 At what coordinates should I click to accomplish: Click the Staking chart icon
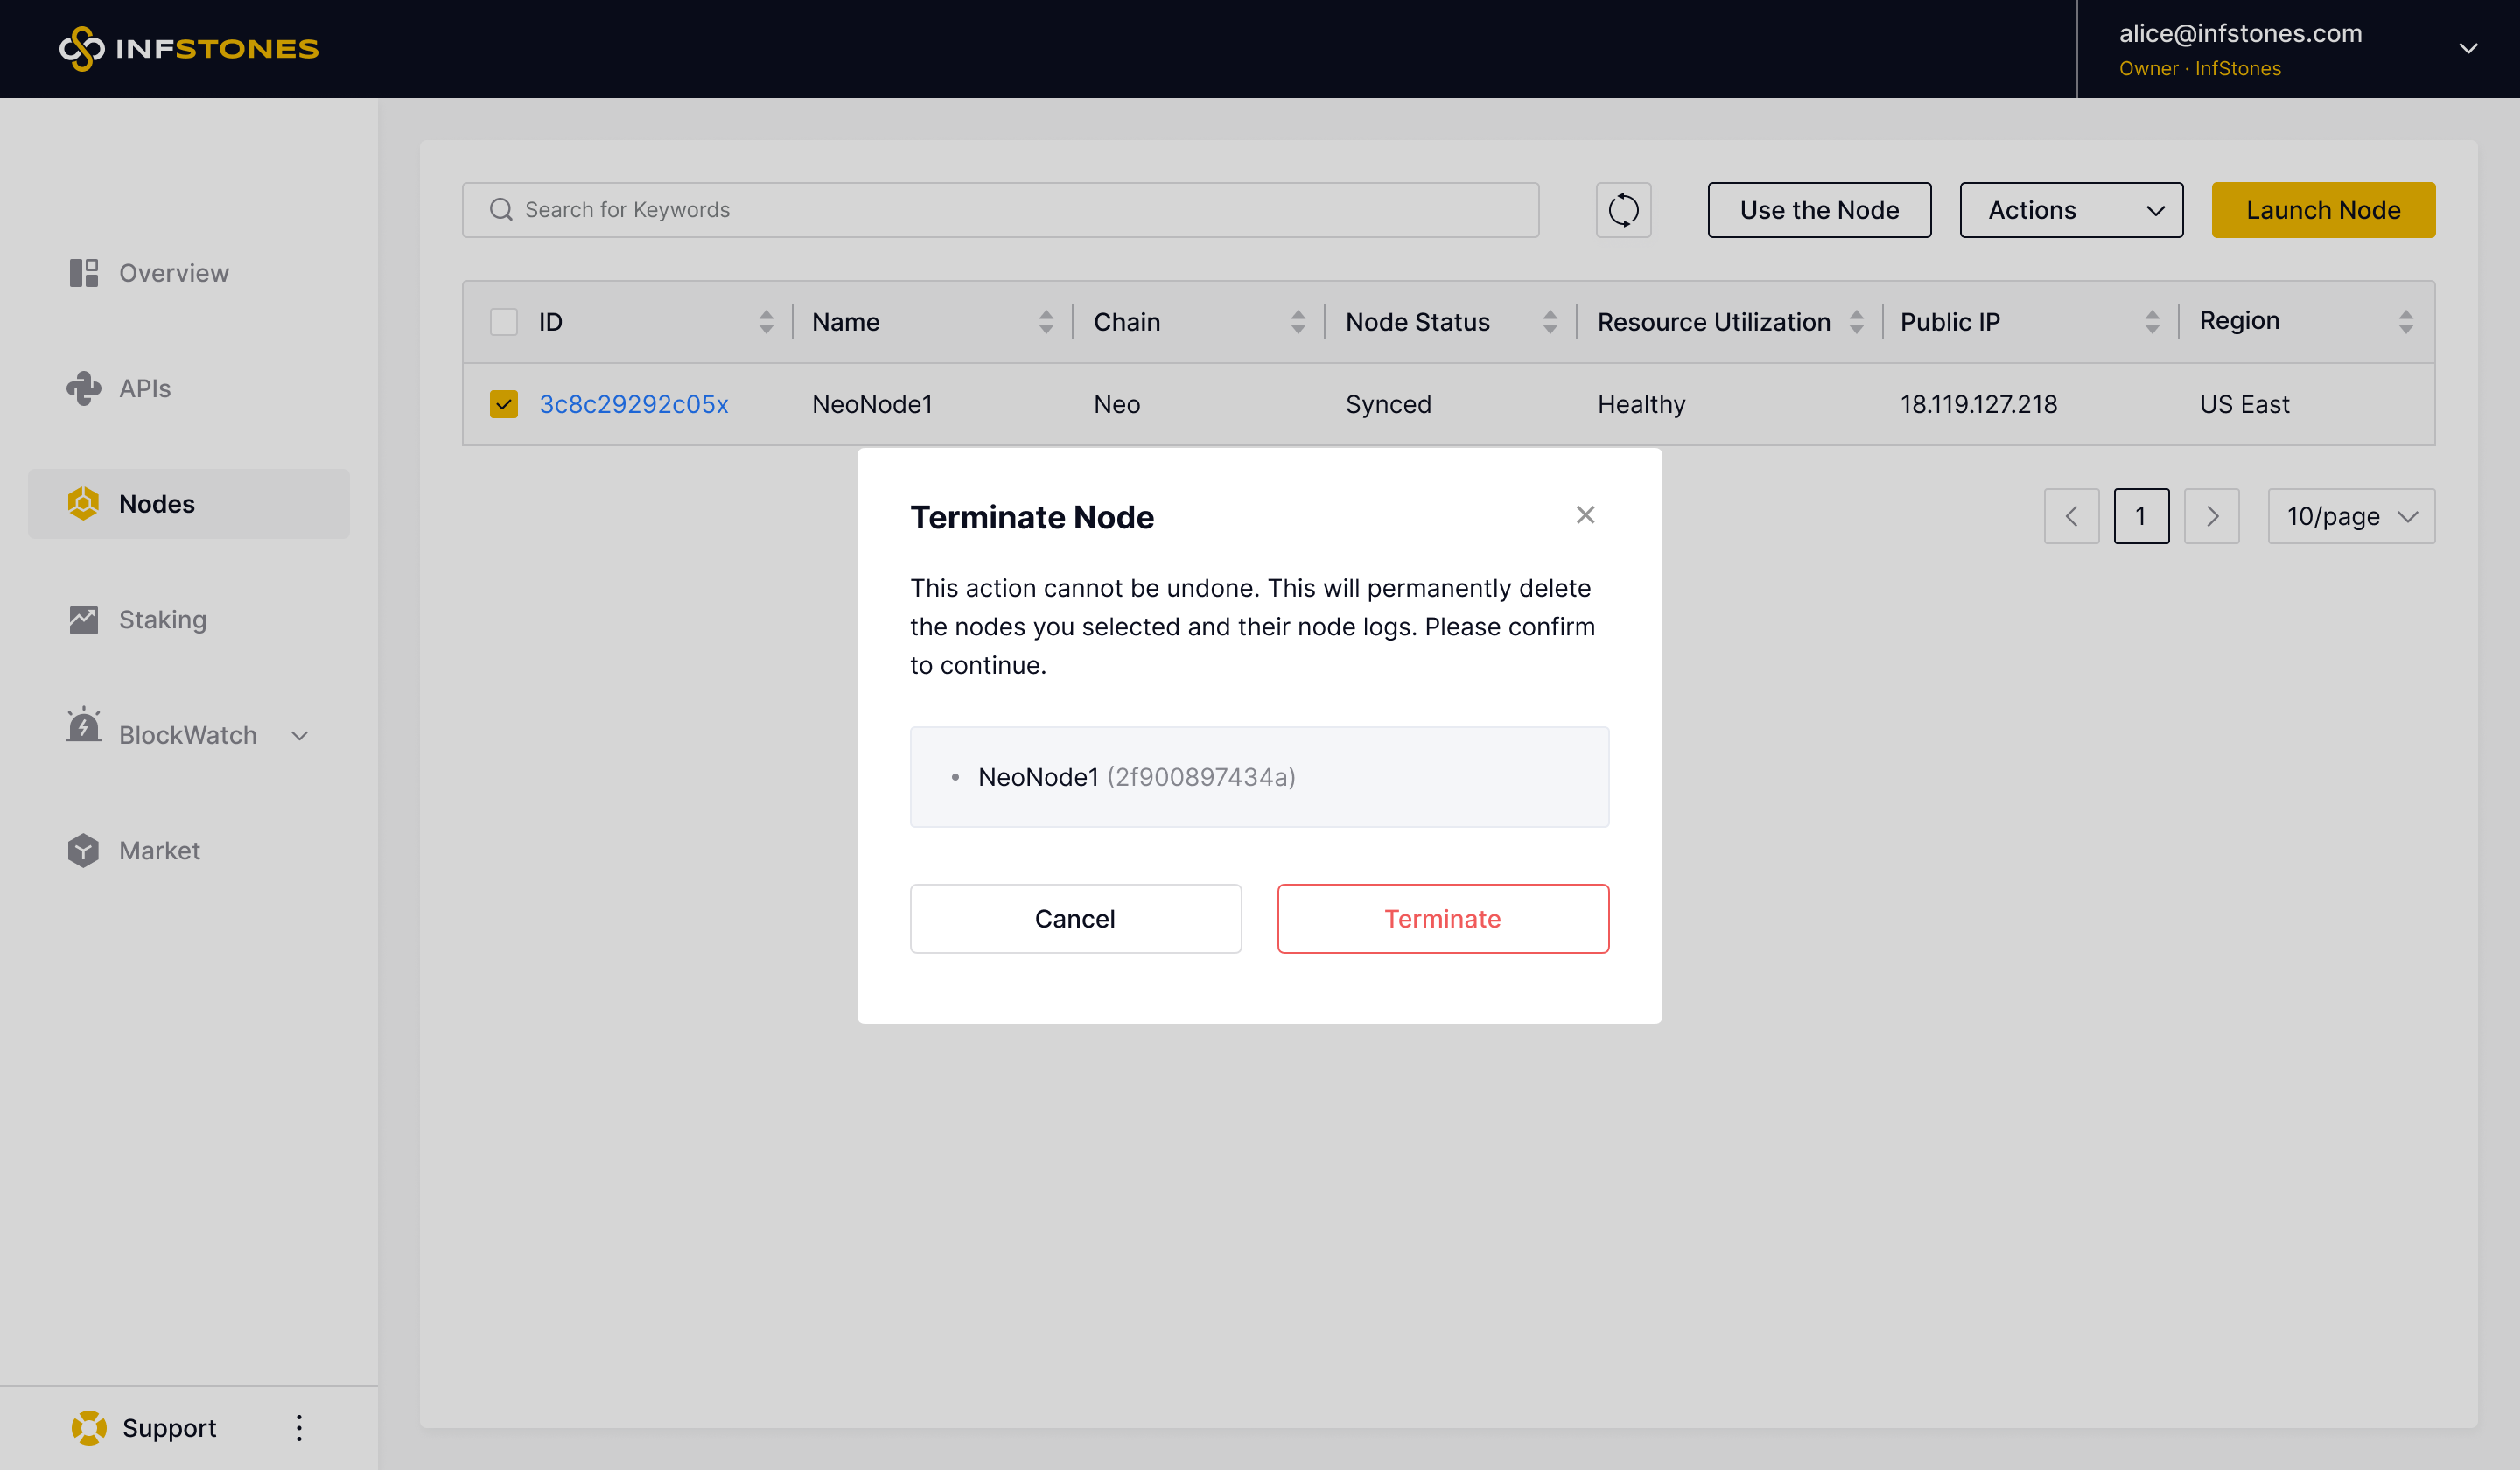[x=84, y=619]
